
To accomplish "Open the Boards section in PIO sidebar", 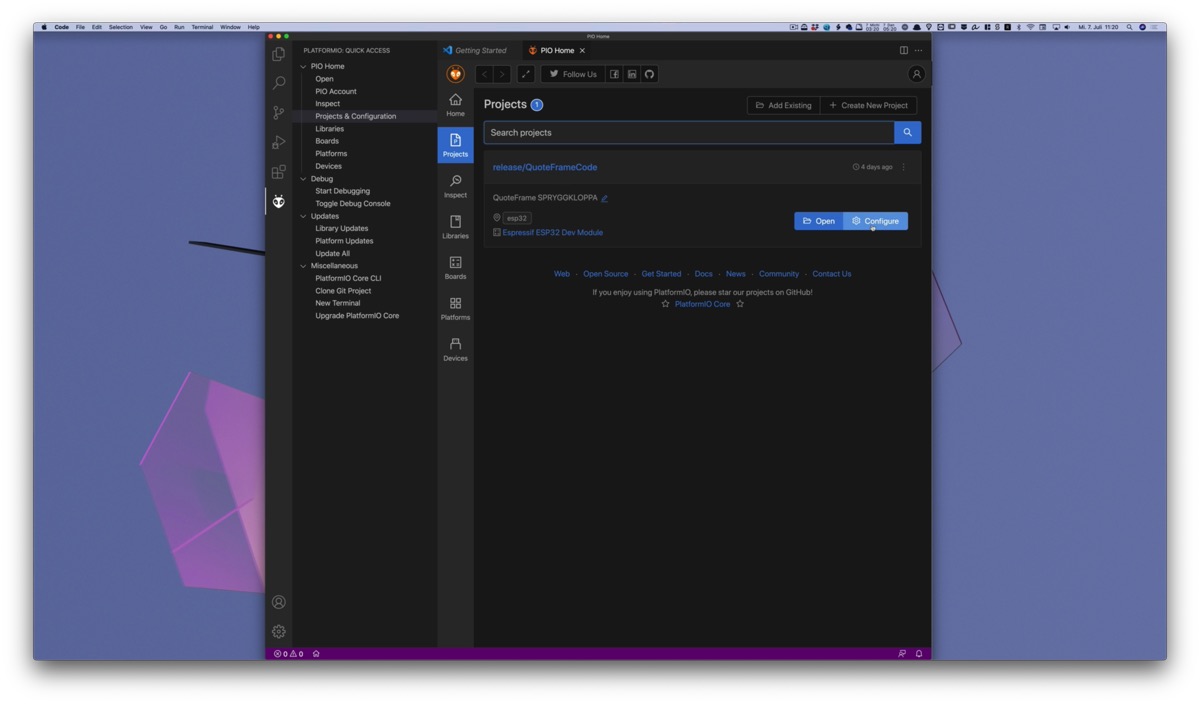I will [x=455, y=267].
